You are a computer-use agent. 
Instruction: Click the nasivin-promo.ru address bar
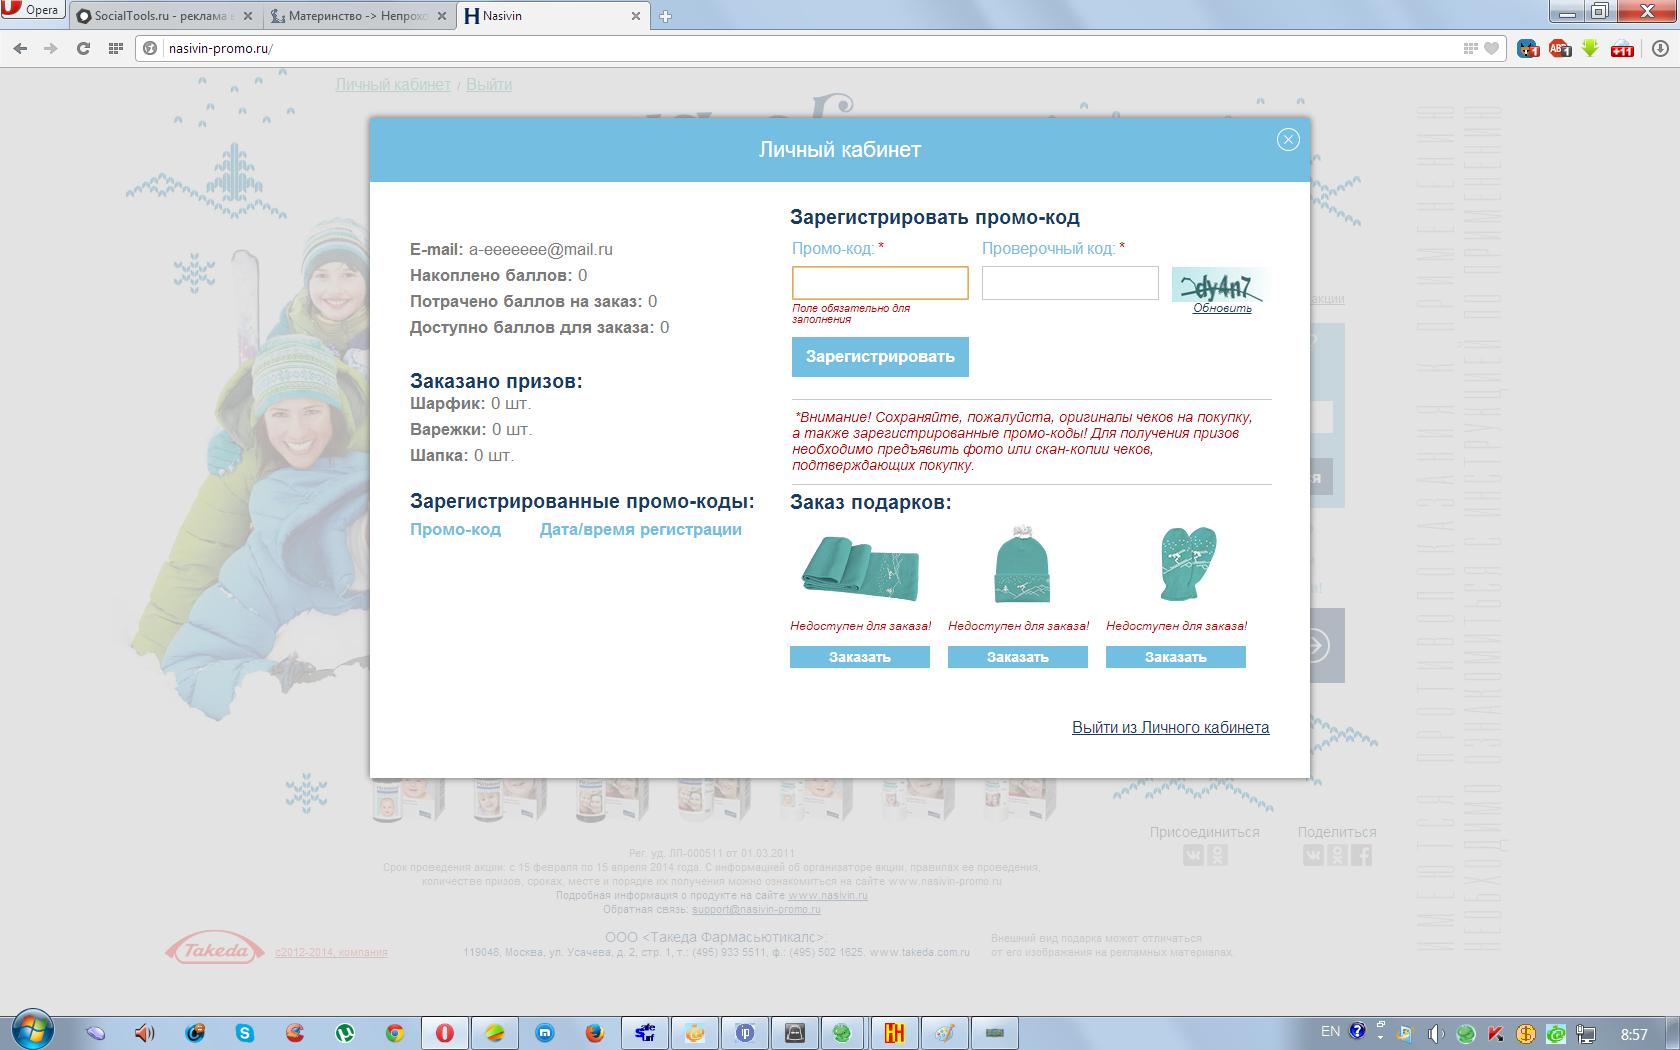click(x=810, y=48)
